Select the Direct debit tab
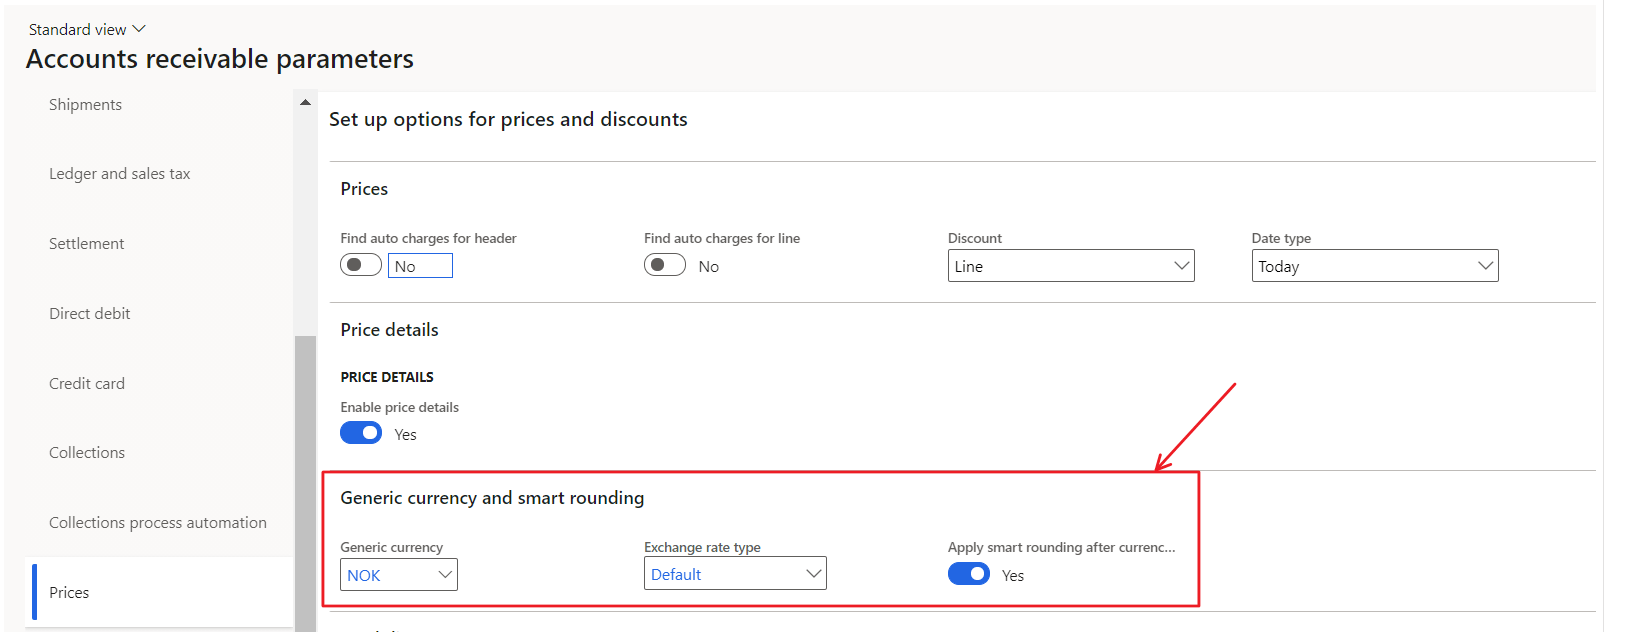Viewport: 1626px width, 632px height. [89, 314]
